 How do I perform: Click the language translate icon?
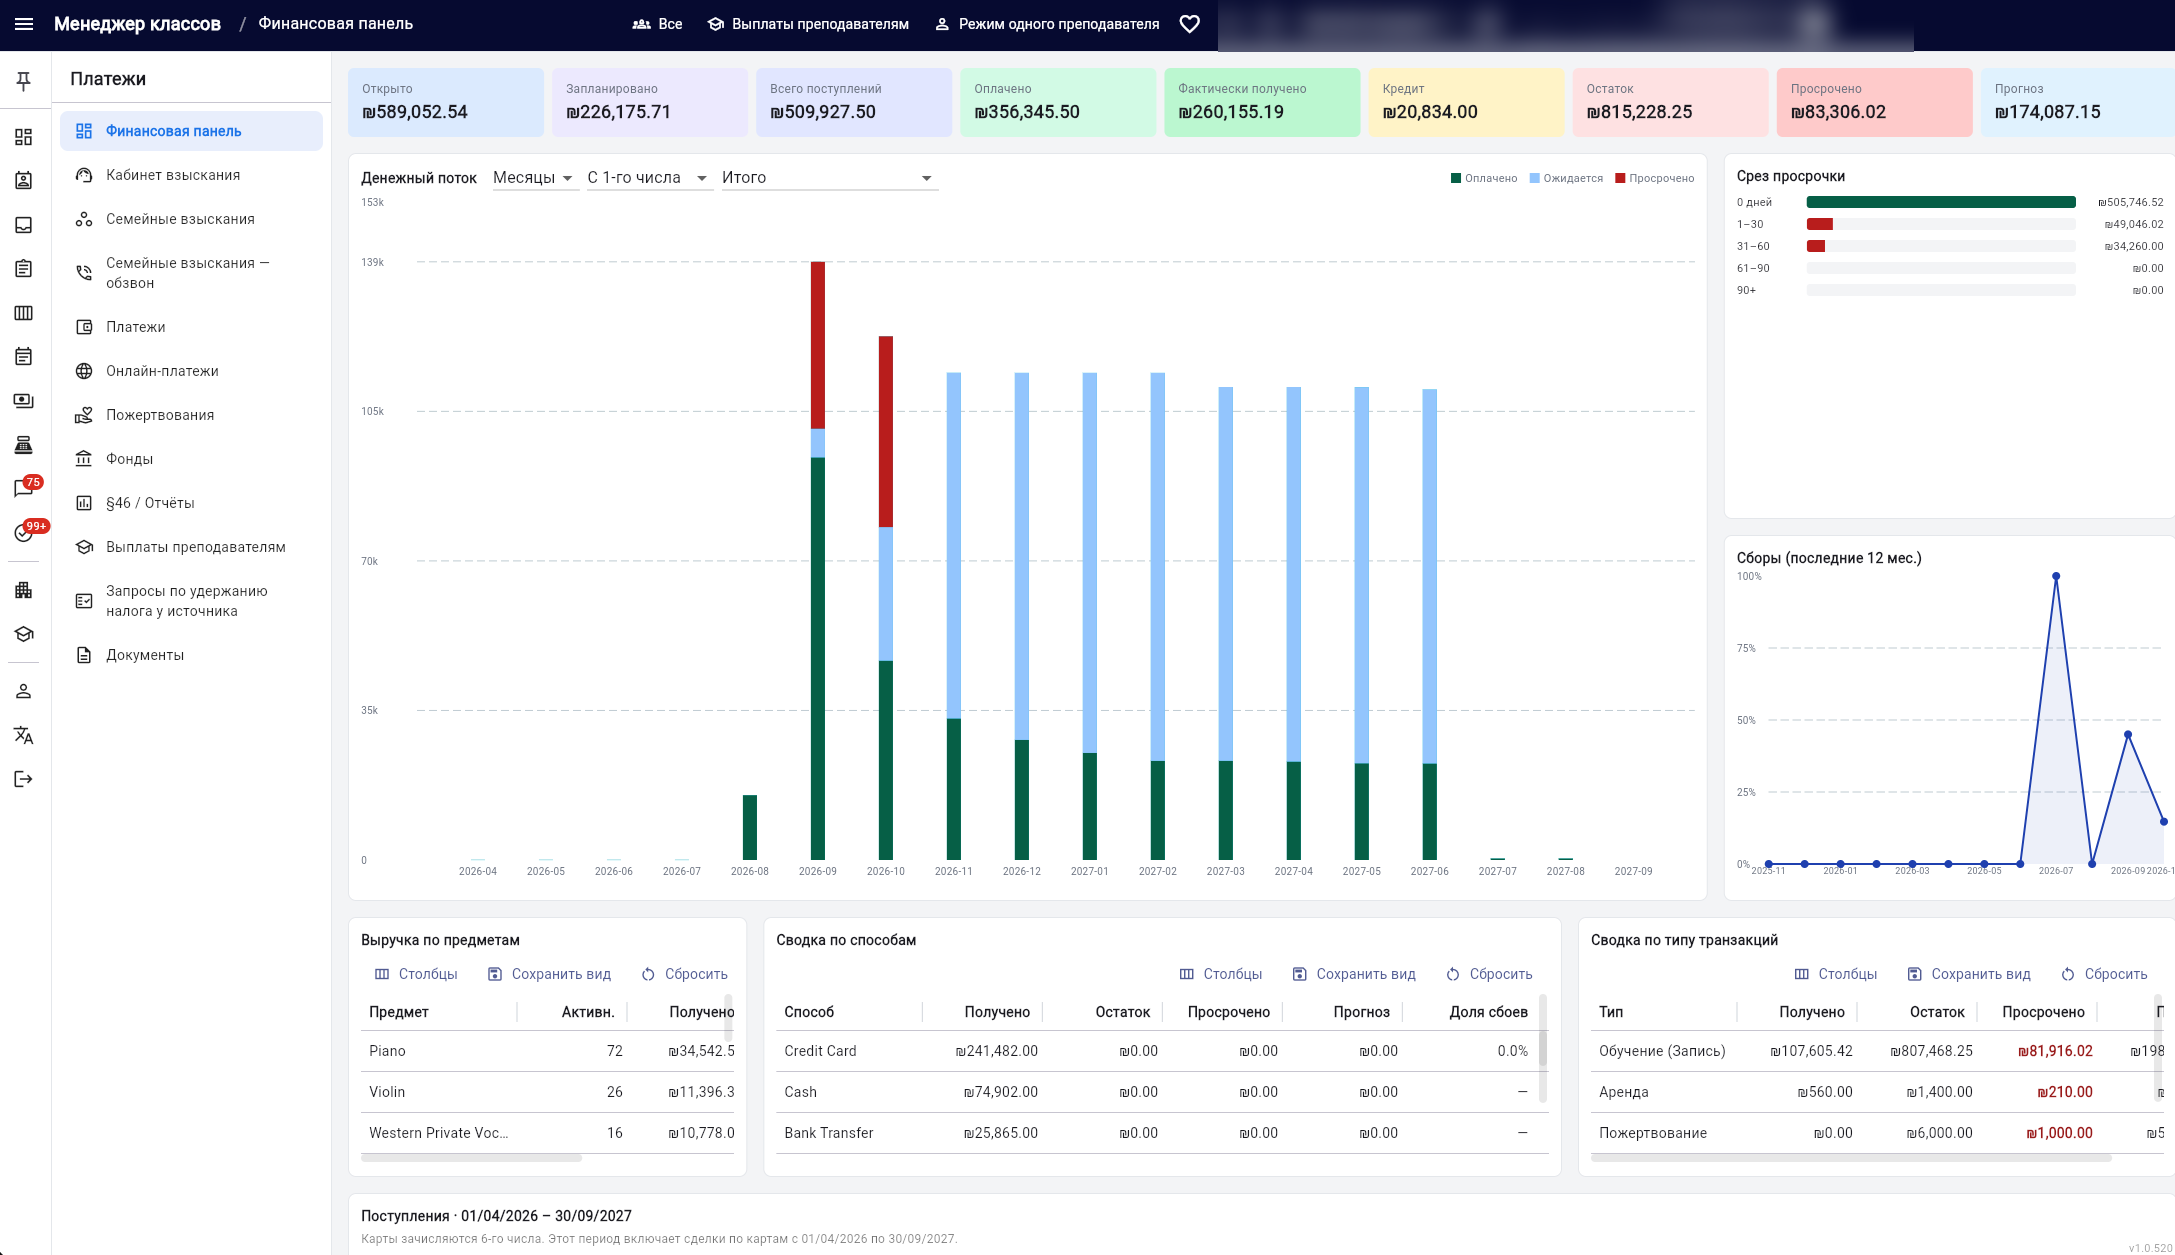pos(24,735)
